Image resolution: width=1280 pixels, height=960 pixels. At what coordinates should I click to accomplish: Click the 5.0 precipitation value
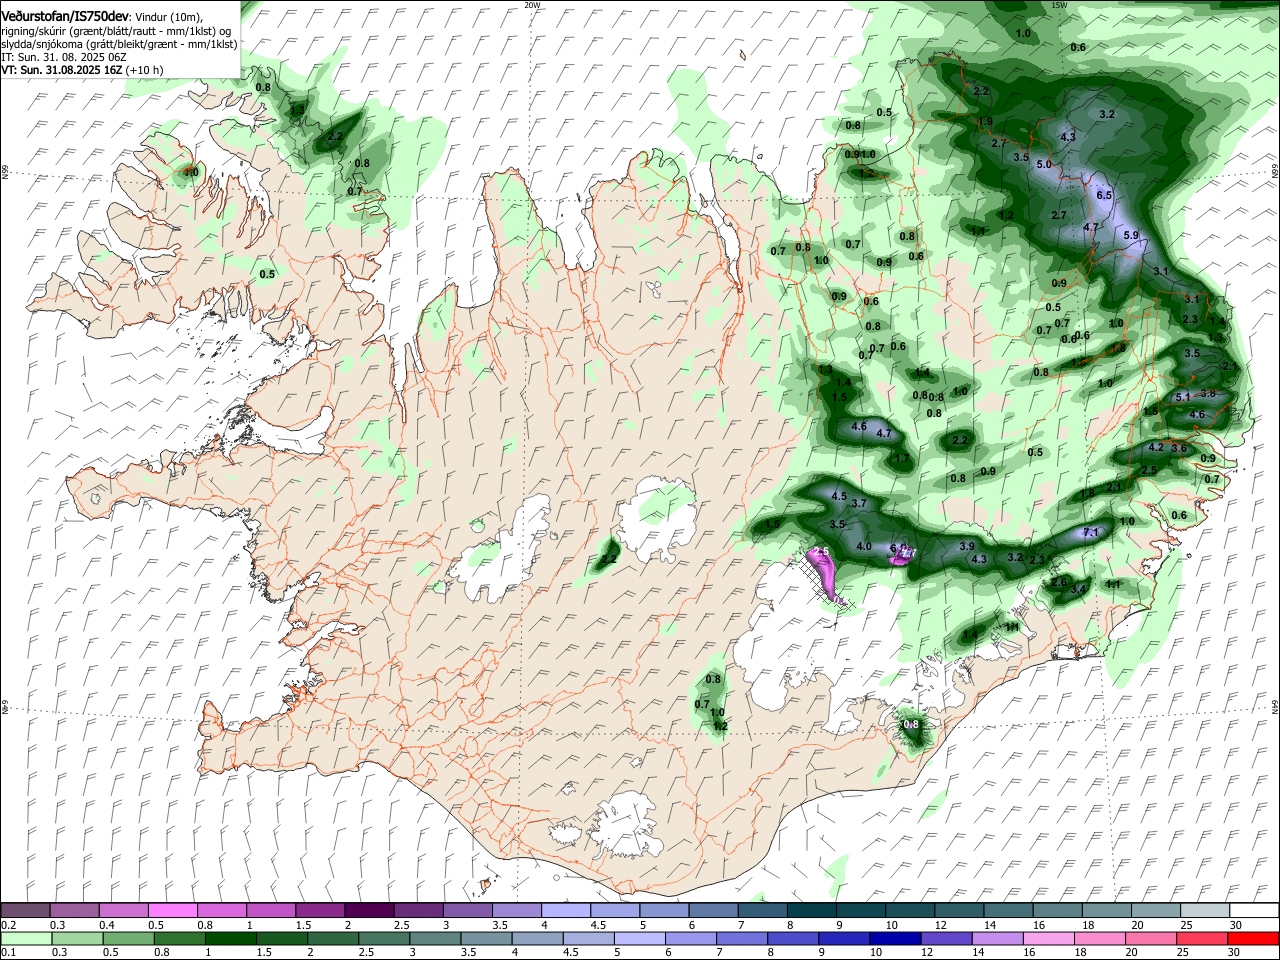pyautogui.click(x=1044, y=164)
